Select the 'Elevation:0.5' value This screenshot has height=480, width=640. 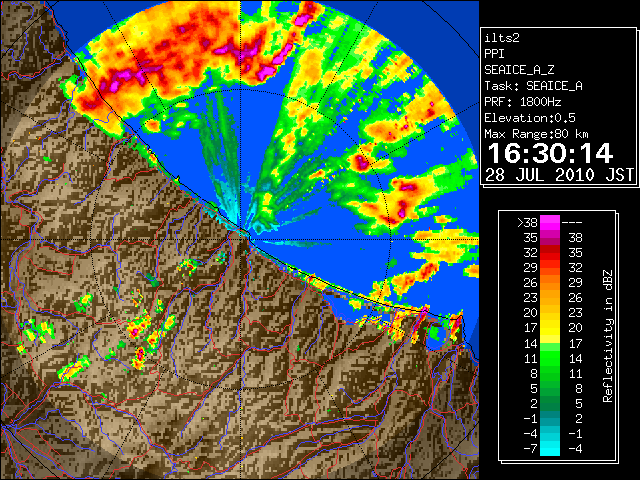[x=529, y=118]
